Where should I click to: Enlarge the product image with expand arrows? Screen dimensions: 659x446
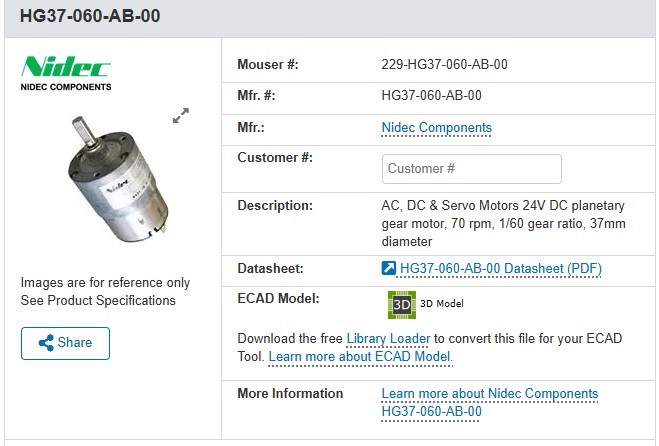tap(181, 116)
